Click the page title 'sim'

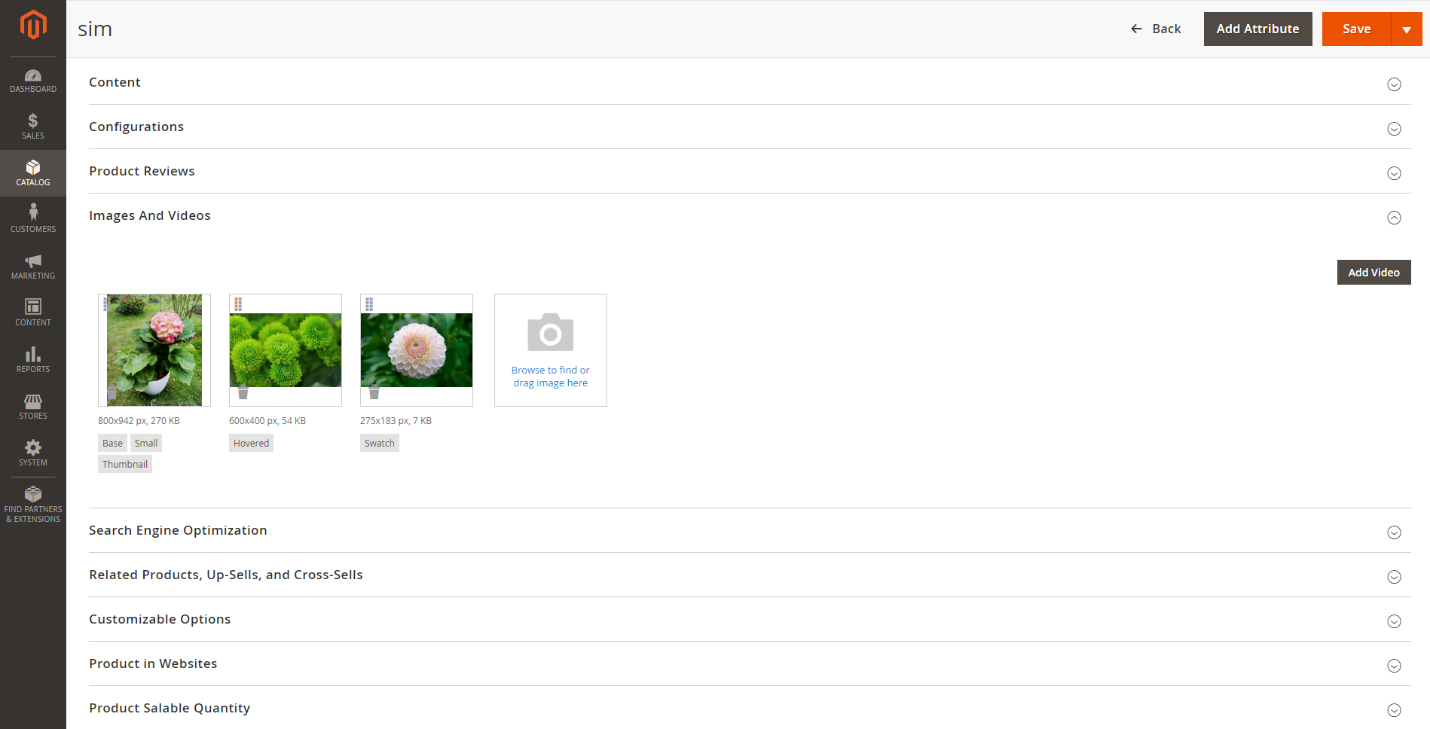tap(95, 29)
